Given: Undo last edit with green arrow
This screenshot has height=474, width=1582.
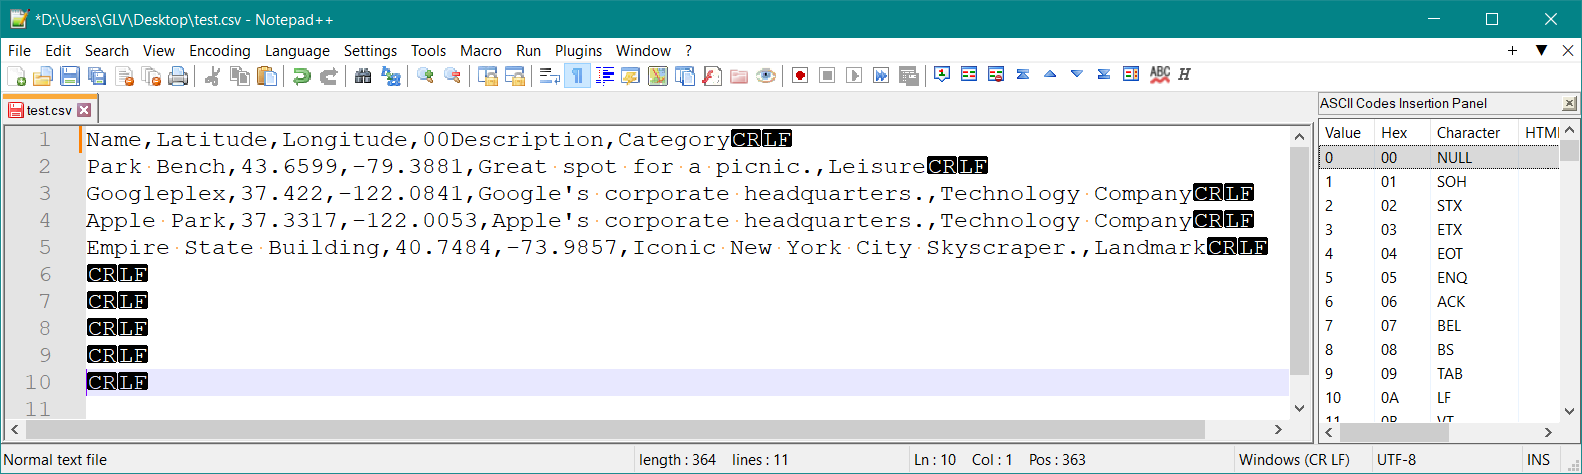Looking at the screenshot, I should (301, 76).
